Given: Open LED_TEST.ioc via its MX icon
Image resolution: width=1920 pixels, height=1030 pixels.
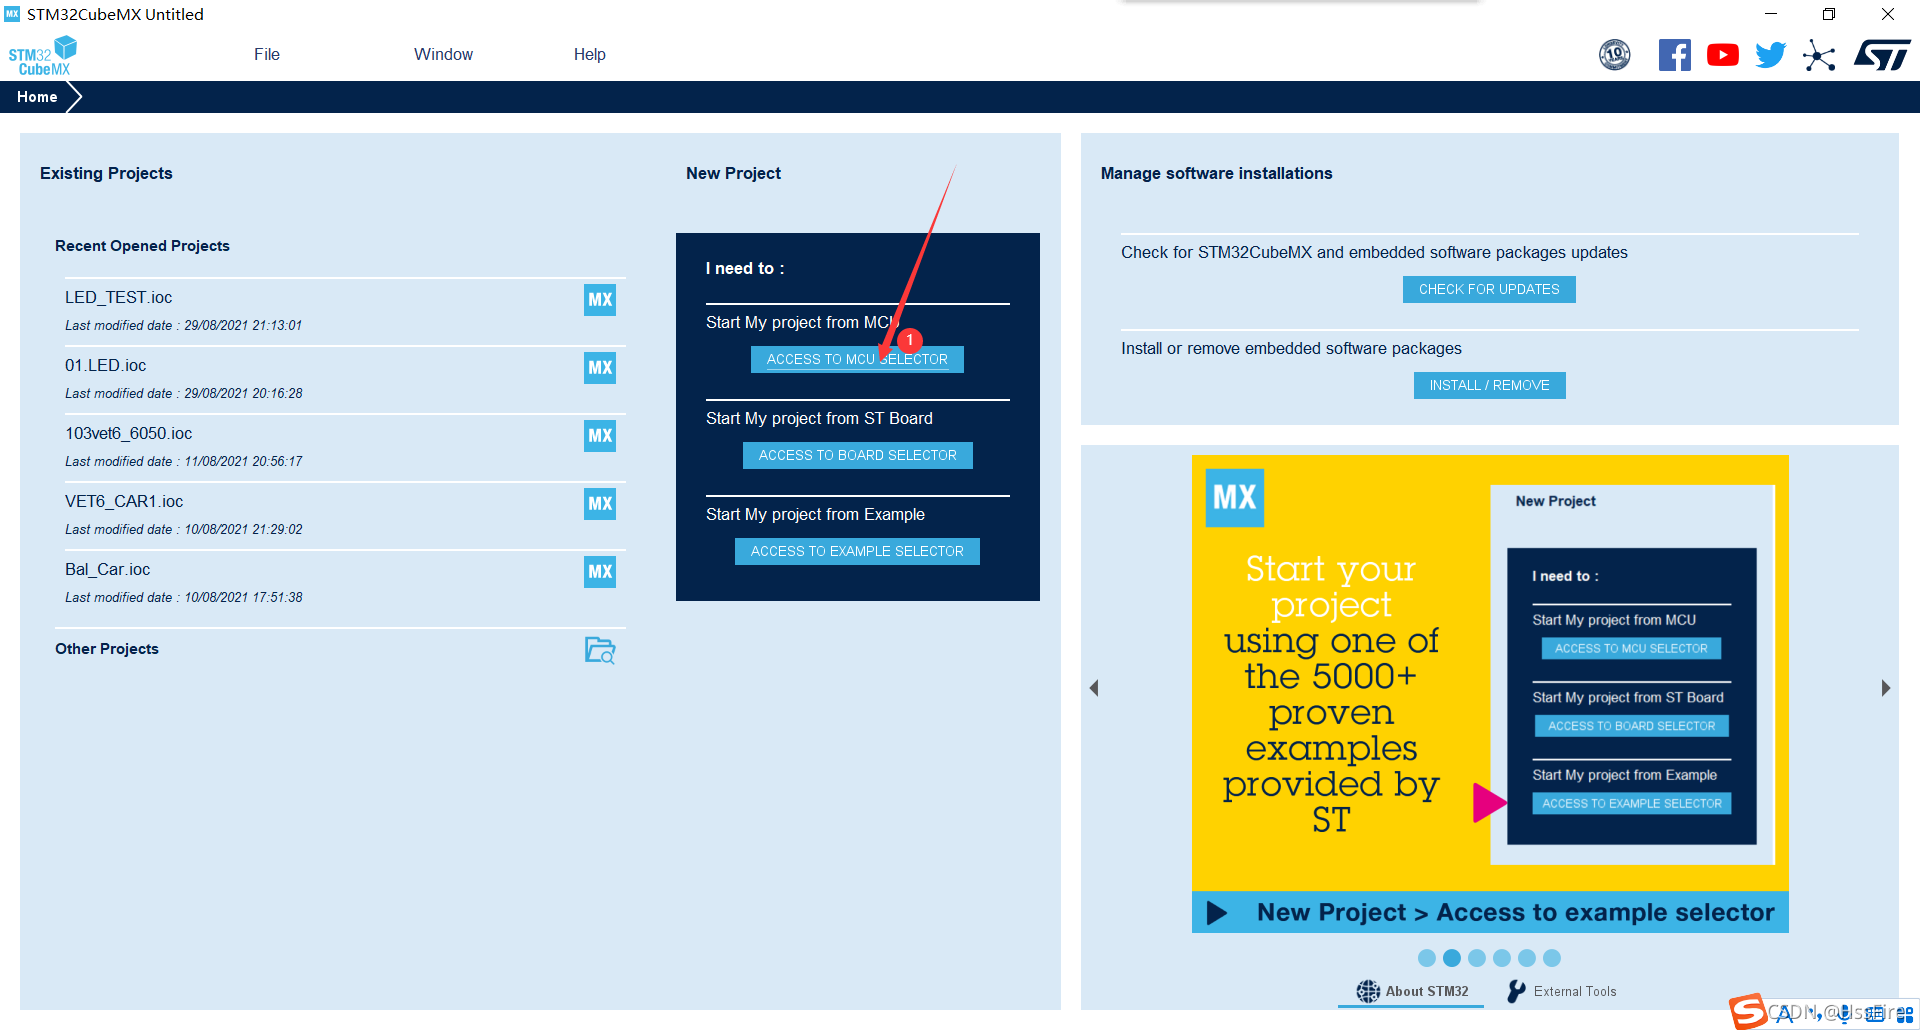Looking at the screenshot, I should pos(600,299).
